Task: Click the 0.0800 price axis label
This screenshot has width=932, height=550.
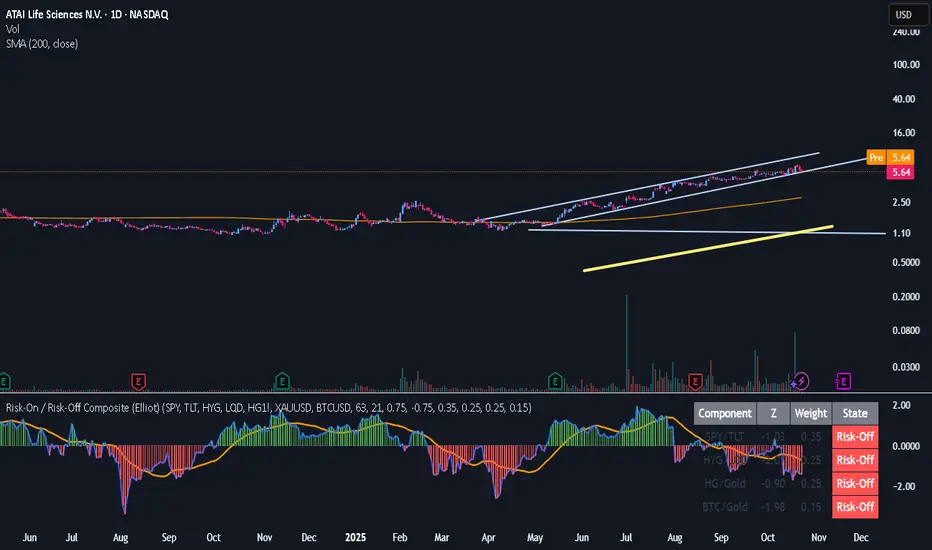Action: [906, 331]
